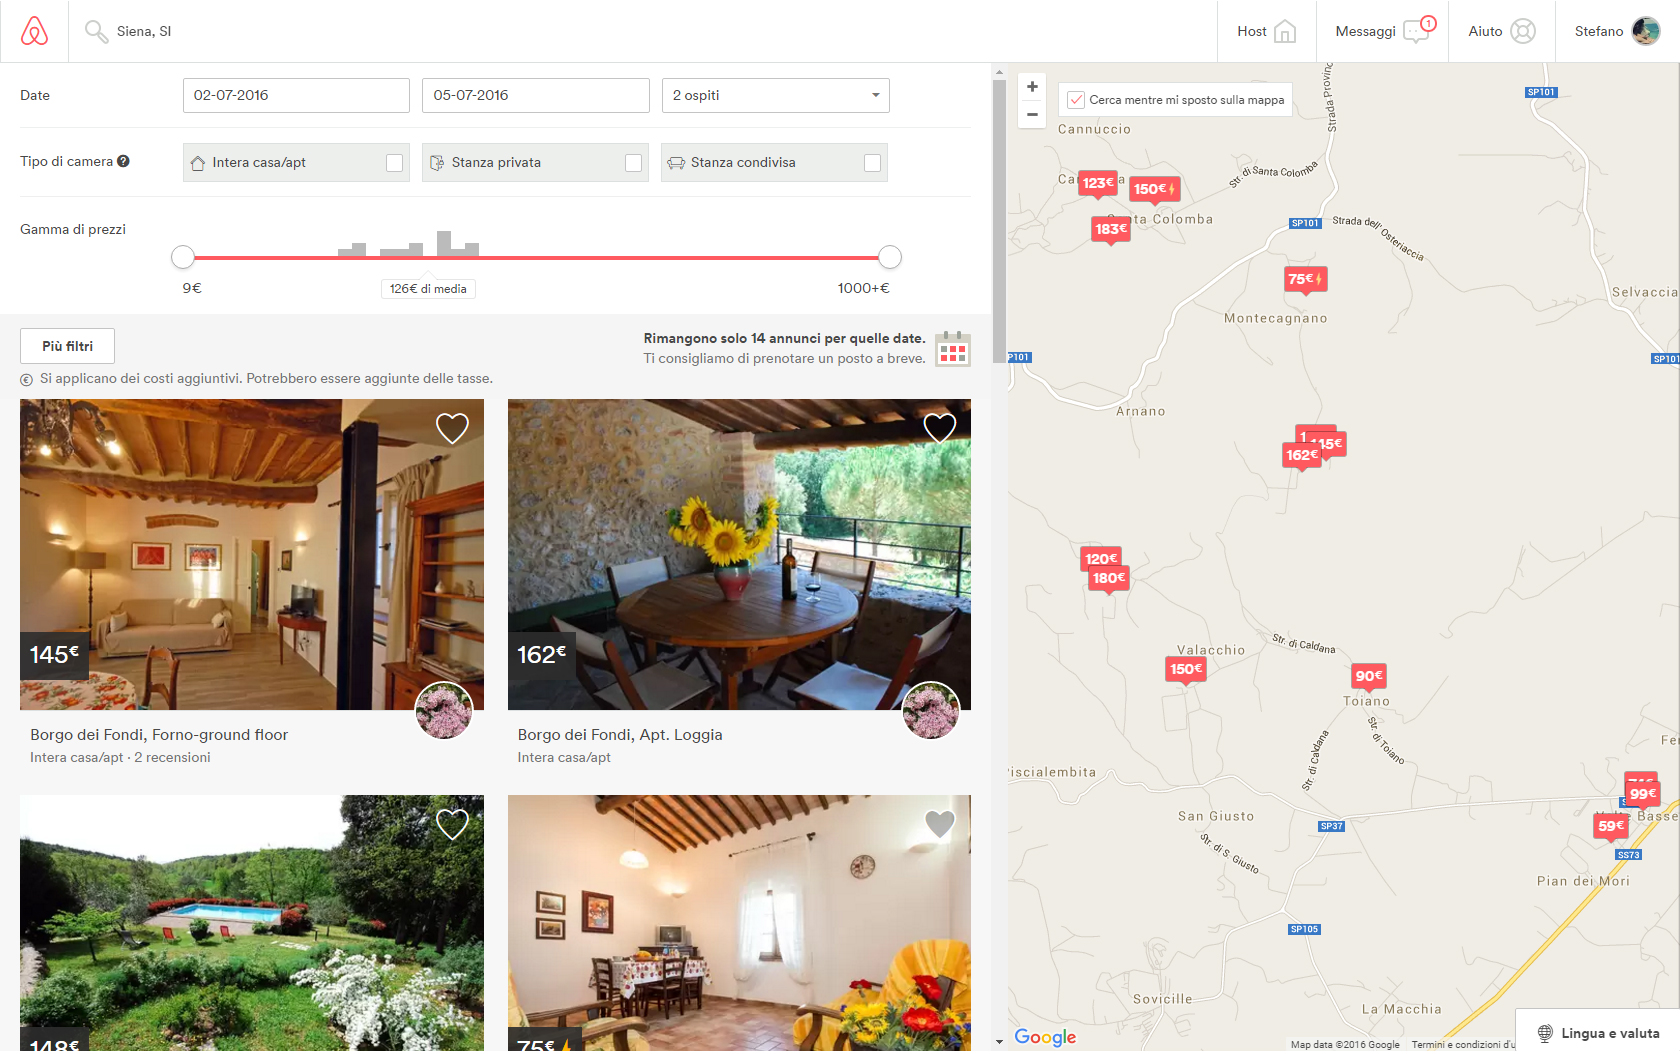Open the Lingua e valuta selector

coord(1598,1033)
